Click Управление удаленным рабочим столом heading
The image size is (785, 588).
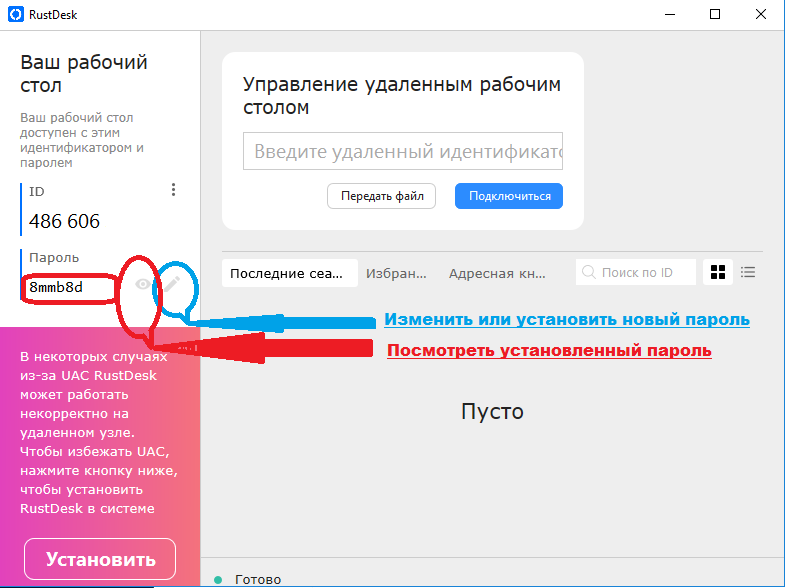tap(402, 95)
